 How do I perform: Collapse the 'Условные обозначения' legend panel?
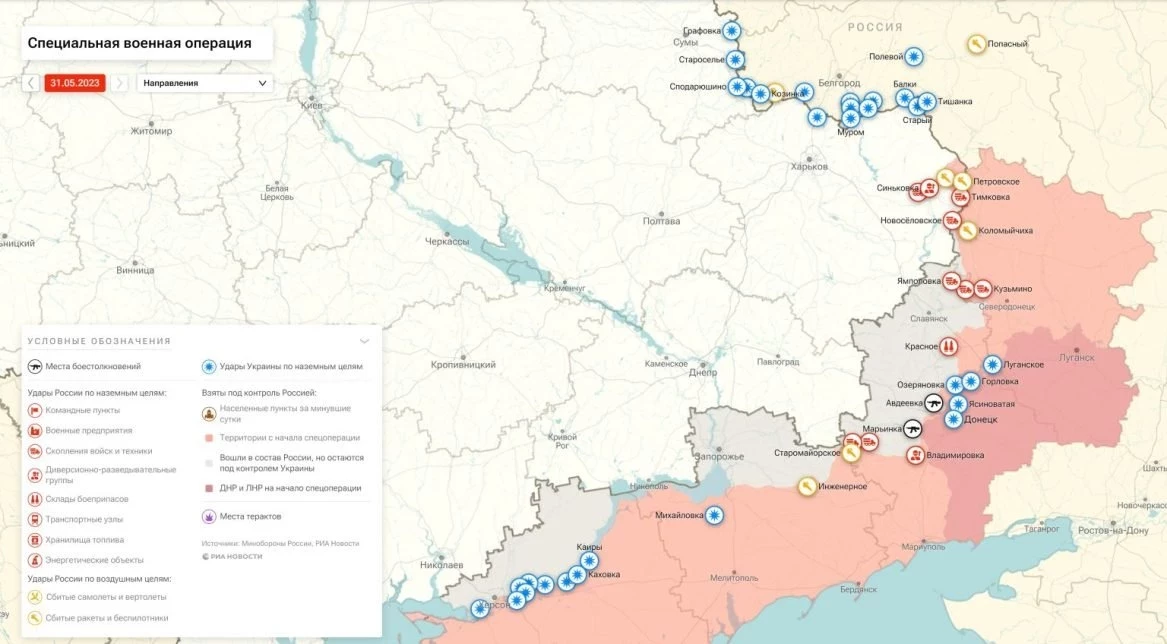coord(364,341)
